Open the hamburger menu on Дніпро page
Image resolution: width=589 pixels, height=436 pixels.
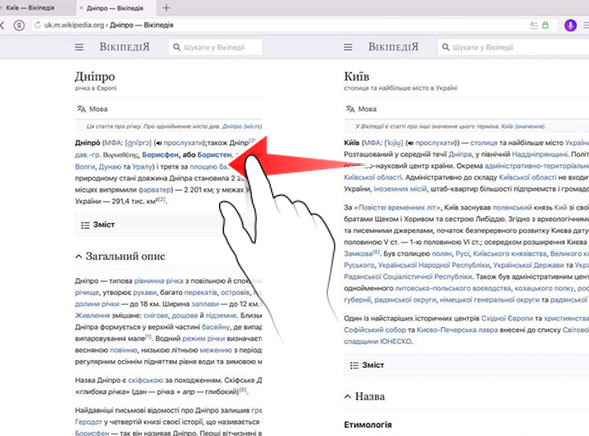click(79, 47)
